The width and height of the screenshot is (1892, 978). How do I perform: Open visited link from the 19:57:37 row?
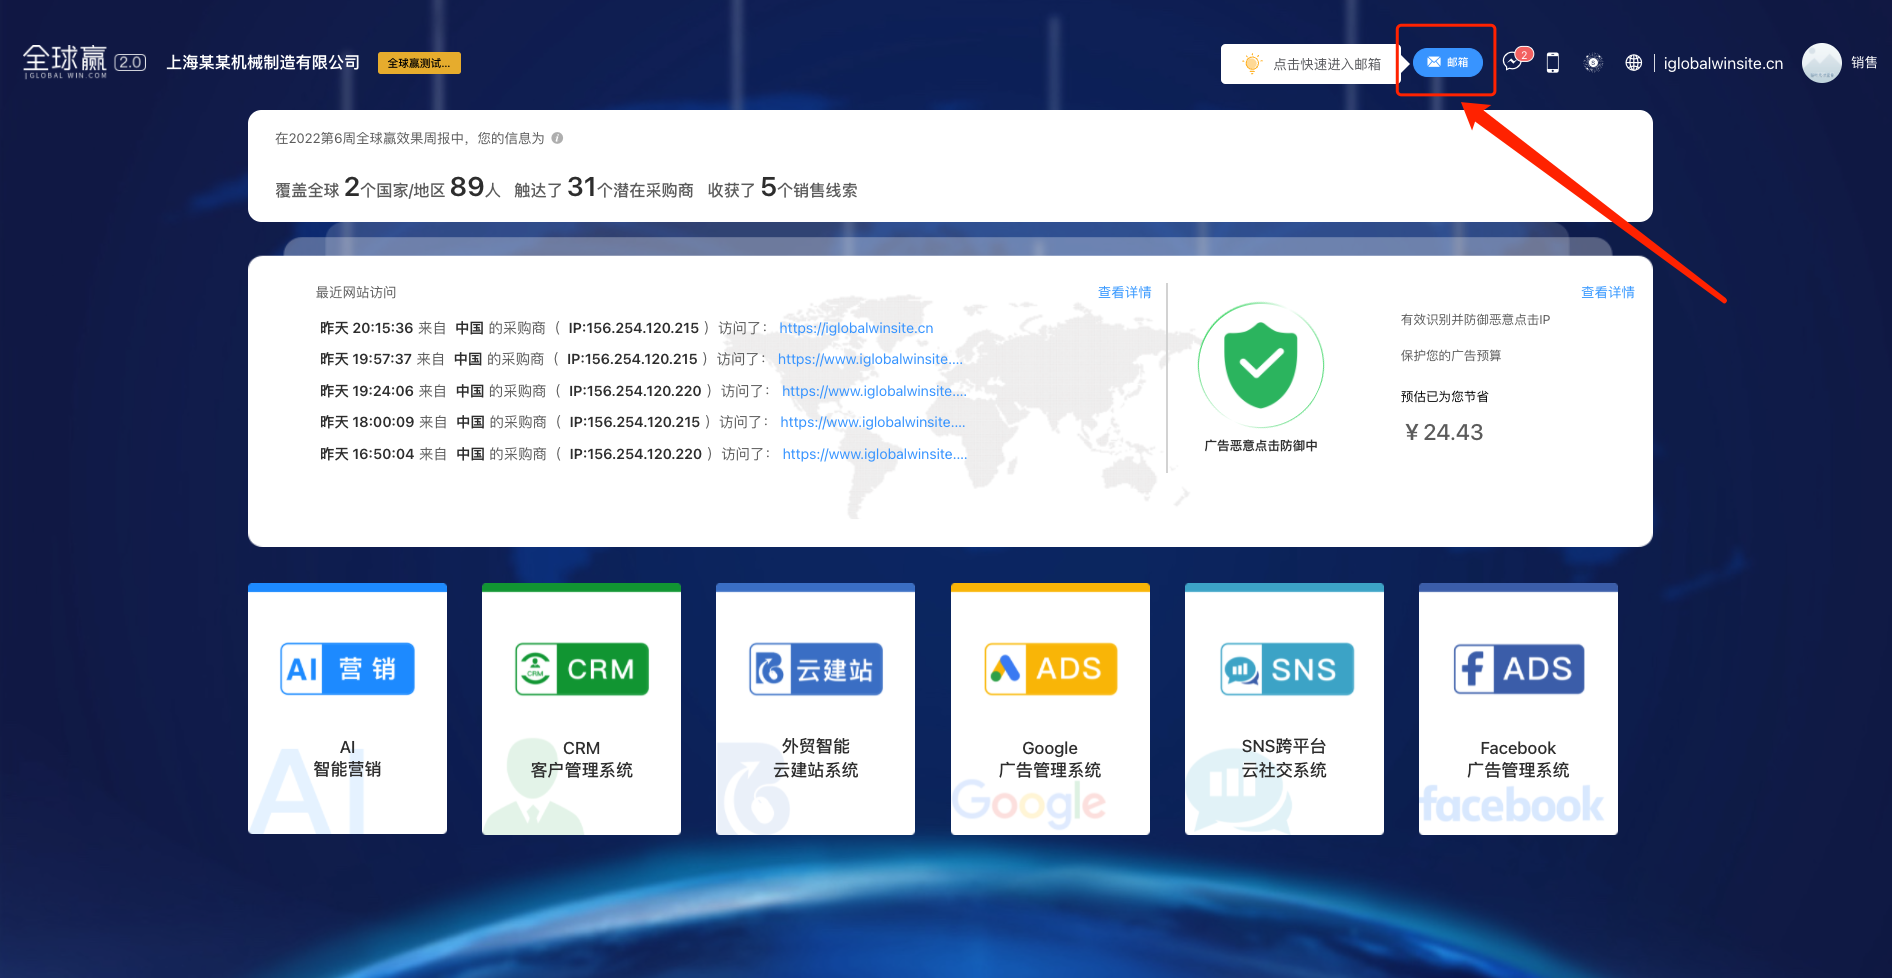(x=870, y=359)
